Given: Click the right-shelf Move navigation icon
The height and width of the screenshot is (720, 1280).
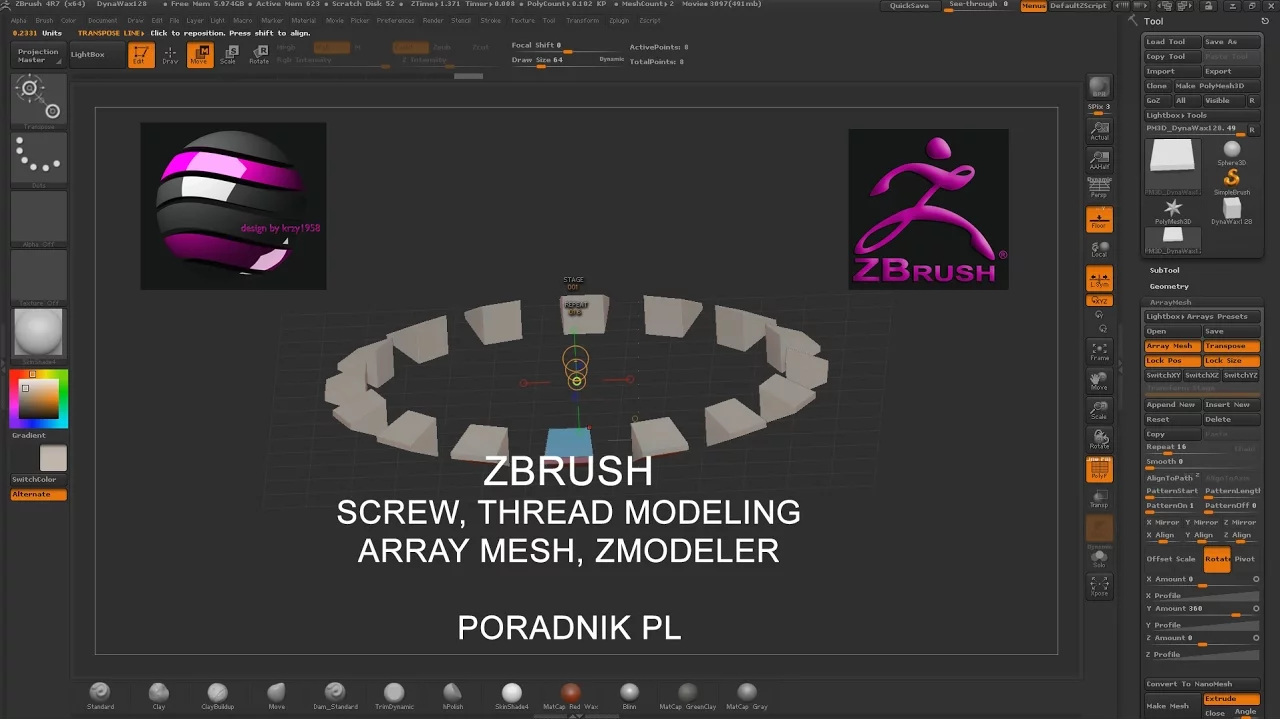Looking at the screenshot, I should pos(1099,381).
